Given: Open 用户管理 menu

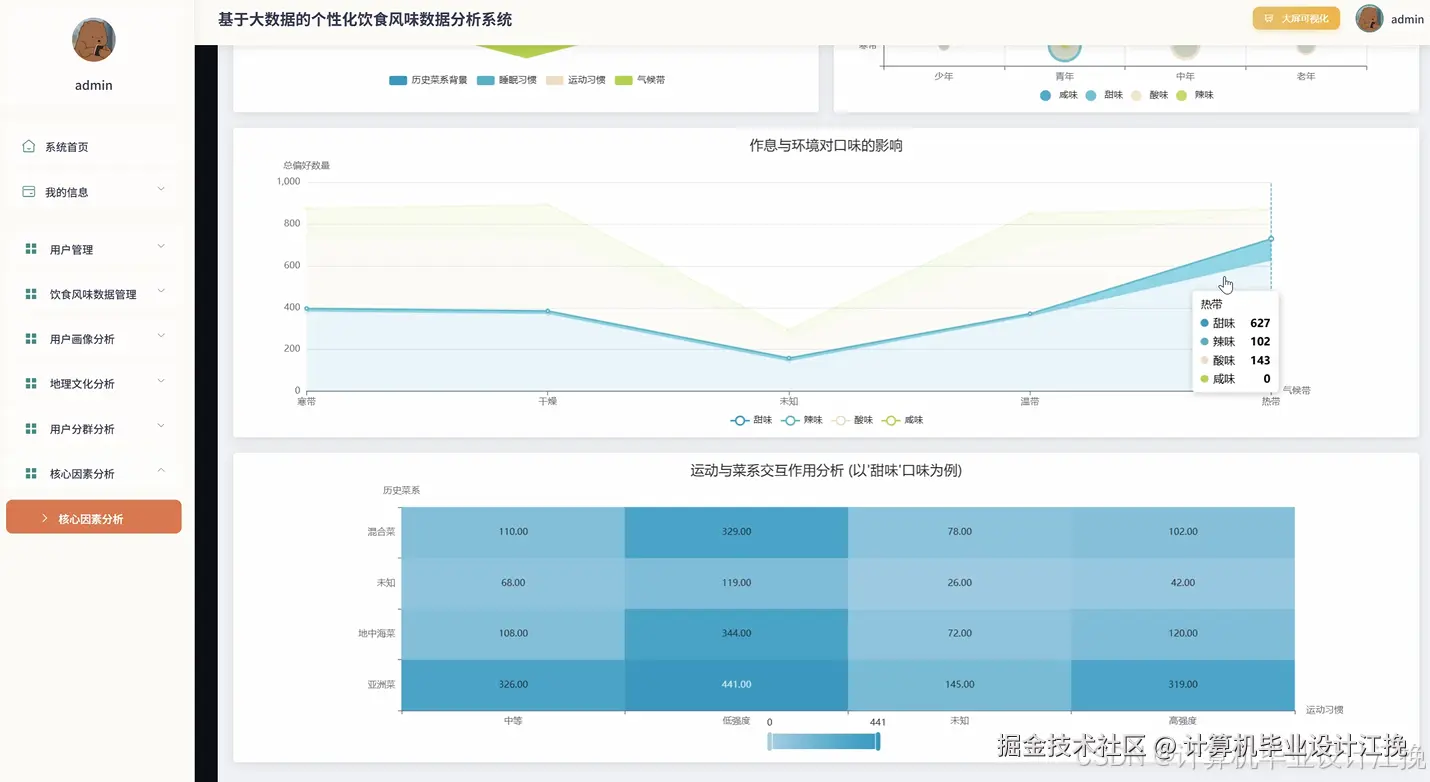Looking at the screenshot, I should click(94, 249).
